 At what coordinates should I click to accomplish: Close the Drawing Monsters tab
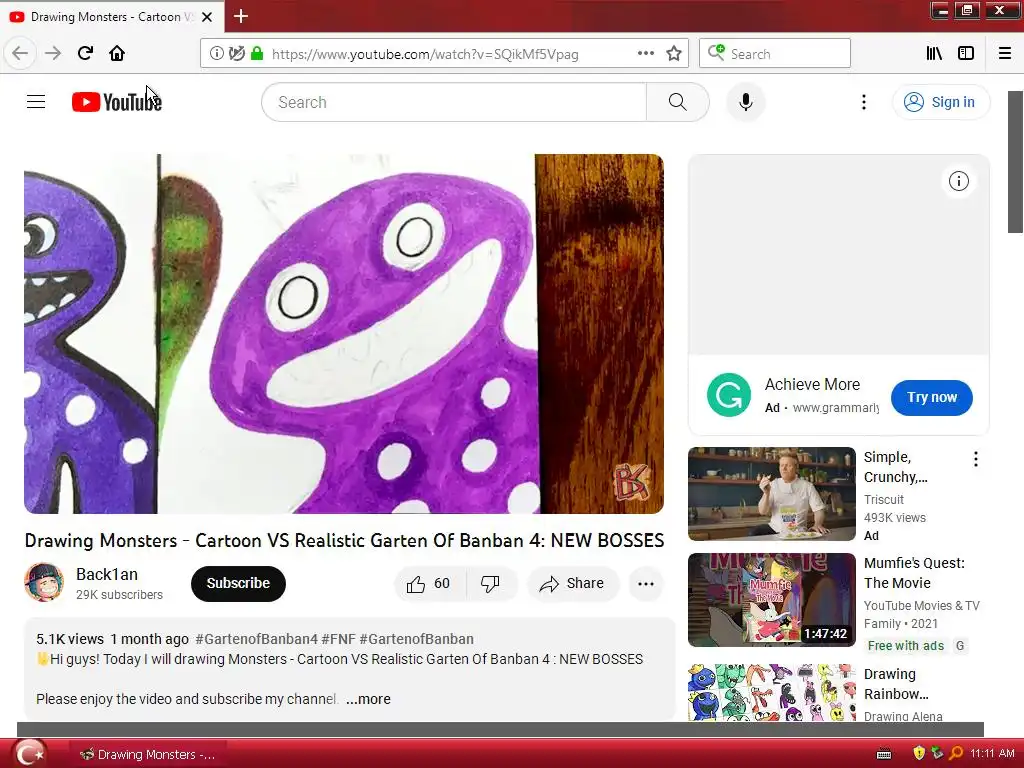pyautogui.click(x=207, y=17)
